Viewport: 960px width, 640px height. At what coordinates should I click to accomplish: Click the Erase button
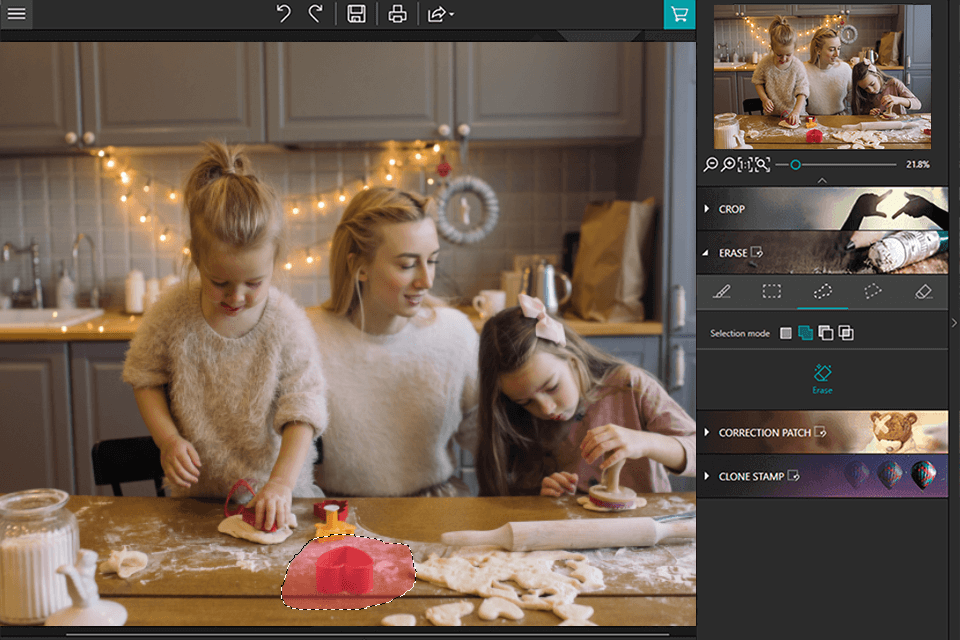click(x=822, y=379)
